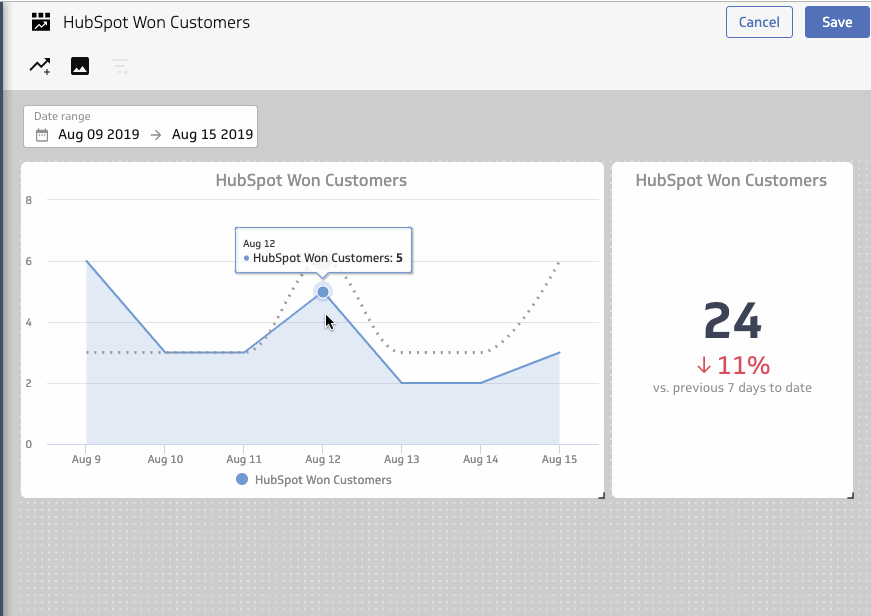Viewport: 871px width, 616px height.
Task: Select the highlighted Aug 12 data point
Action: 322,292
